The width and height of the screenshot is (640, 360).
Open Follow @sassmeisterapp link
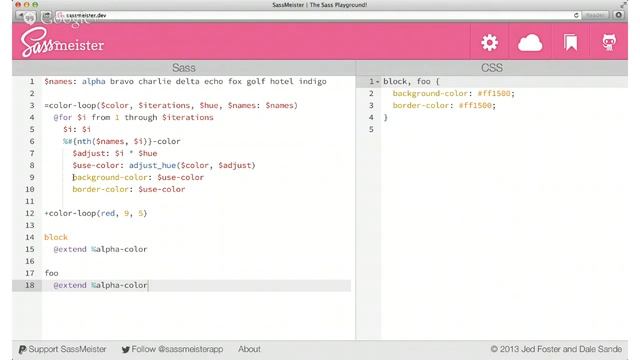click(x=172, y=349)
